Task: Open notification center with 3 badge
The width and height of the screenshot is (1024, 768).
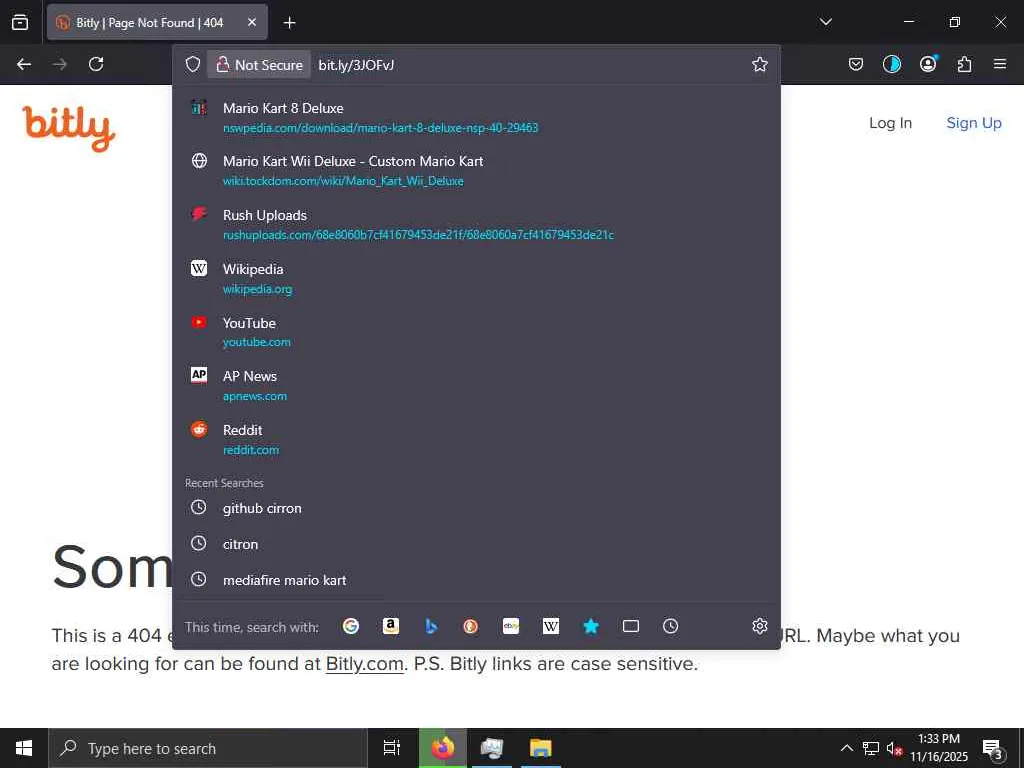Action: pyautogui.click(x=993, y=748)
